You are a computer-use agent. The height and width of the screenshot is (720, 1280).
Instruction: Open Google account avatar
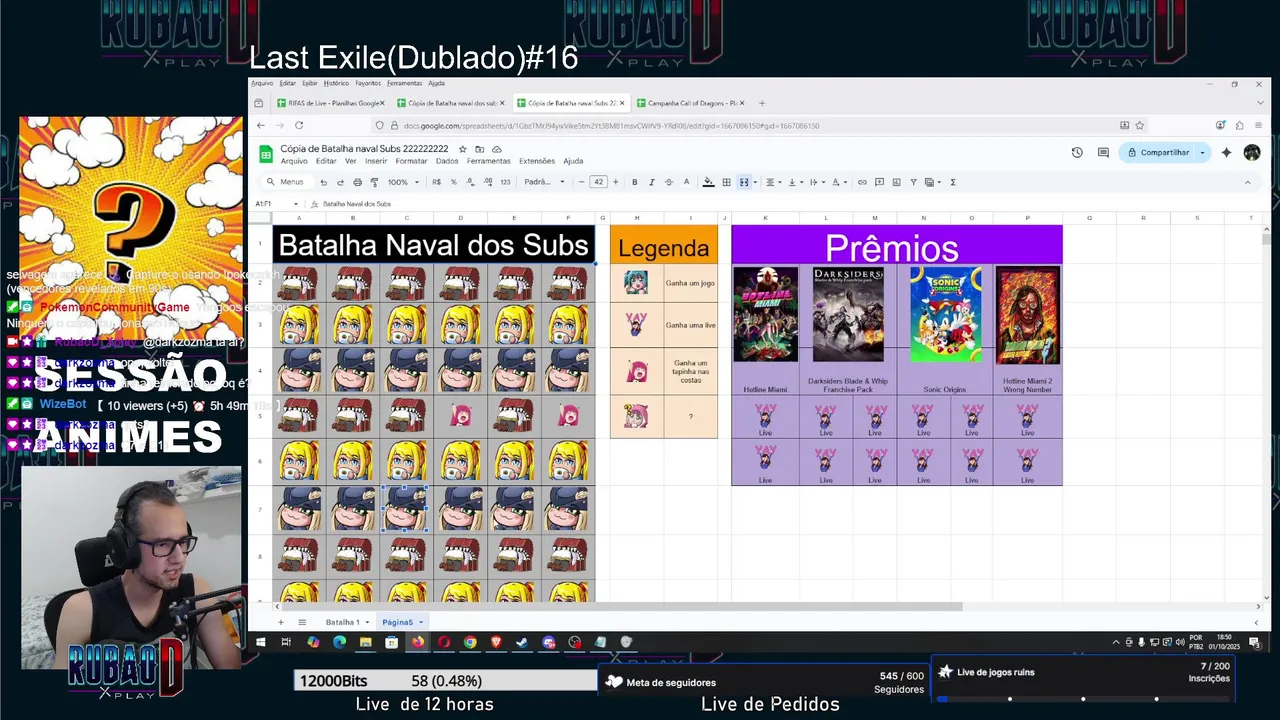coord(1252,152)
